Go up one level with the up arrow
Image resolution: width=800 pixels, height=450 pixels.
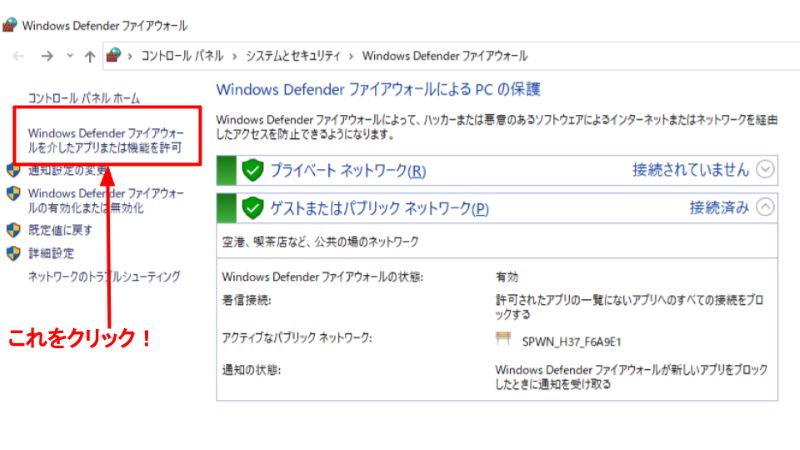(90, 56)
